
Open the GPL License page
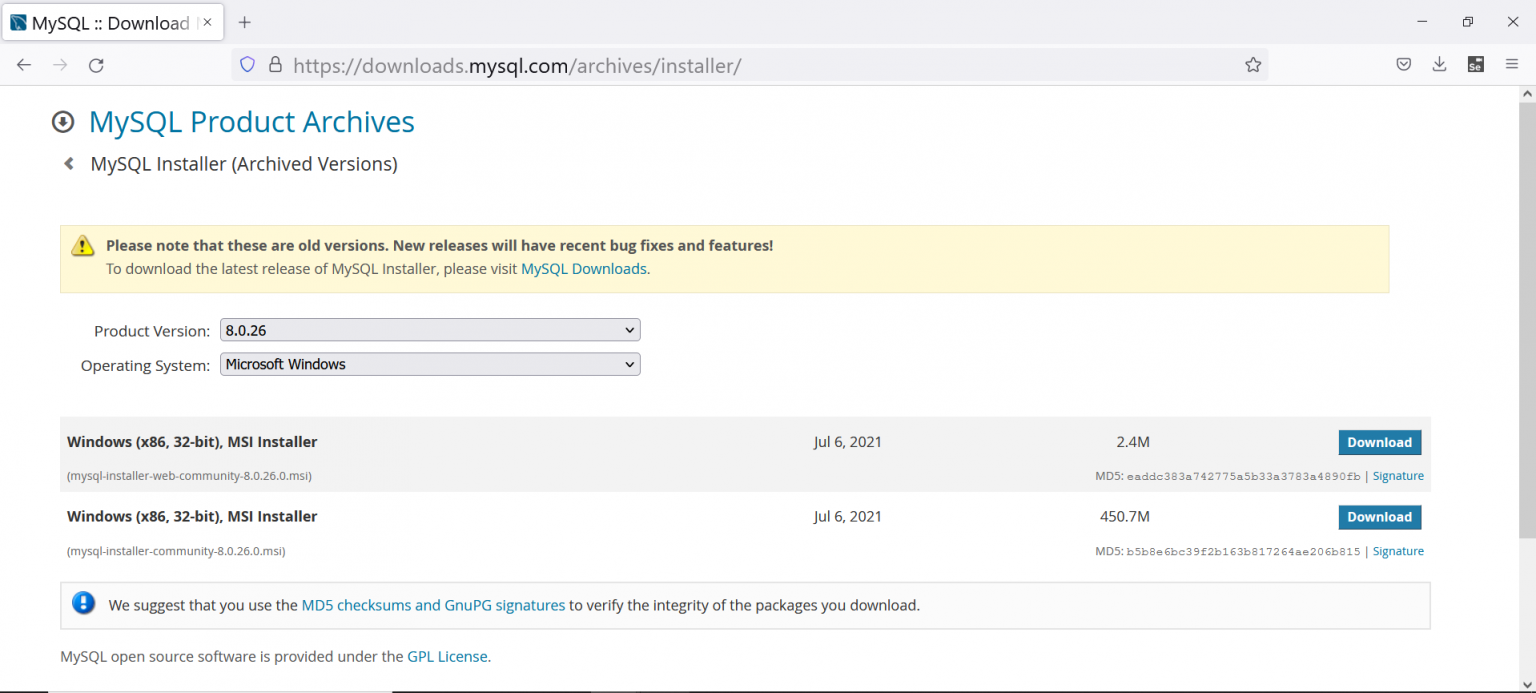pos(447,656)
